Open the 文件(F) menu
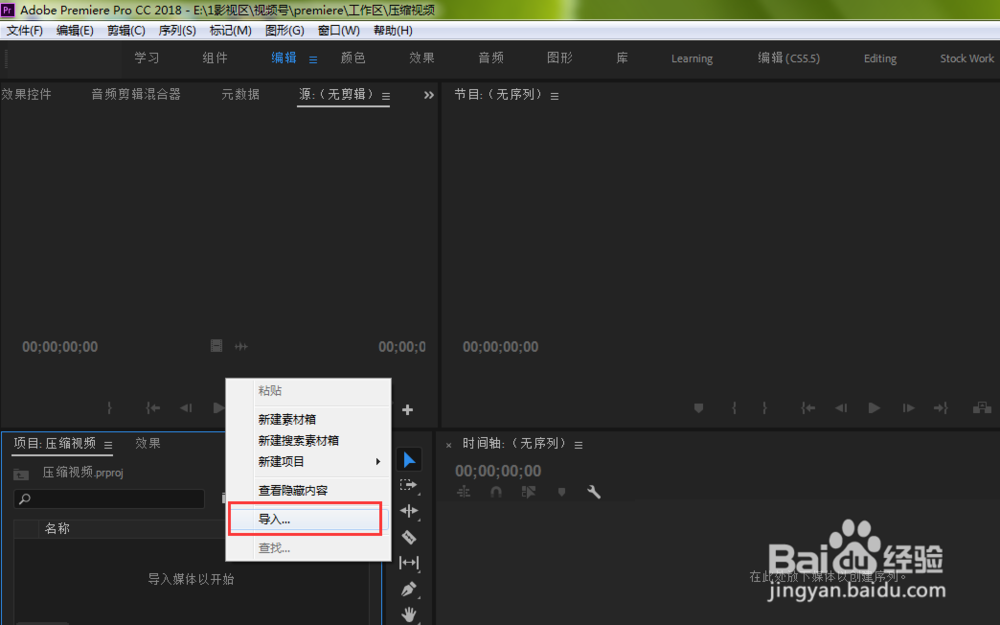Viewport: 1000px width, 625px height. click(x=24, y=31)
